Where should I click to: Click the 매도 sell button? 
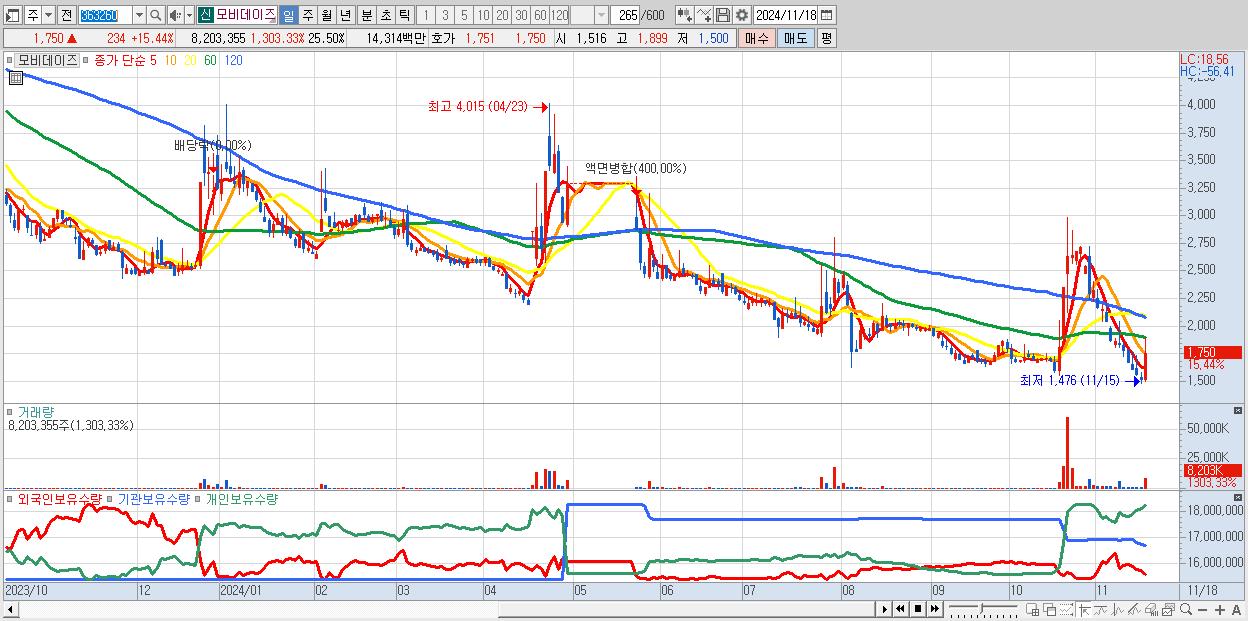pyautogui.click(x=795, y=38)
